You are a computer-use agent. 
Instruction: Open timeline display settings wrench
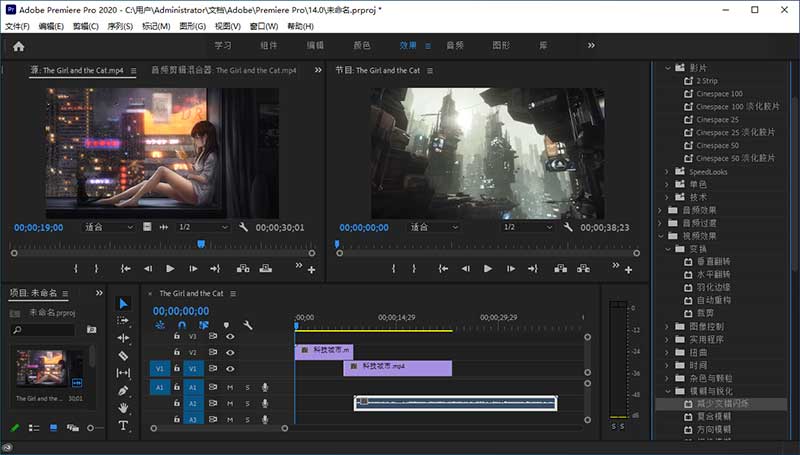click(x=248, y=325)
